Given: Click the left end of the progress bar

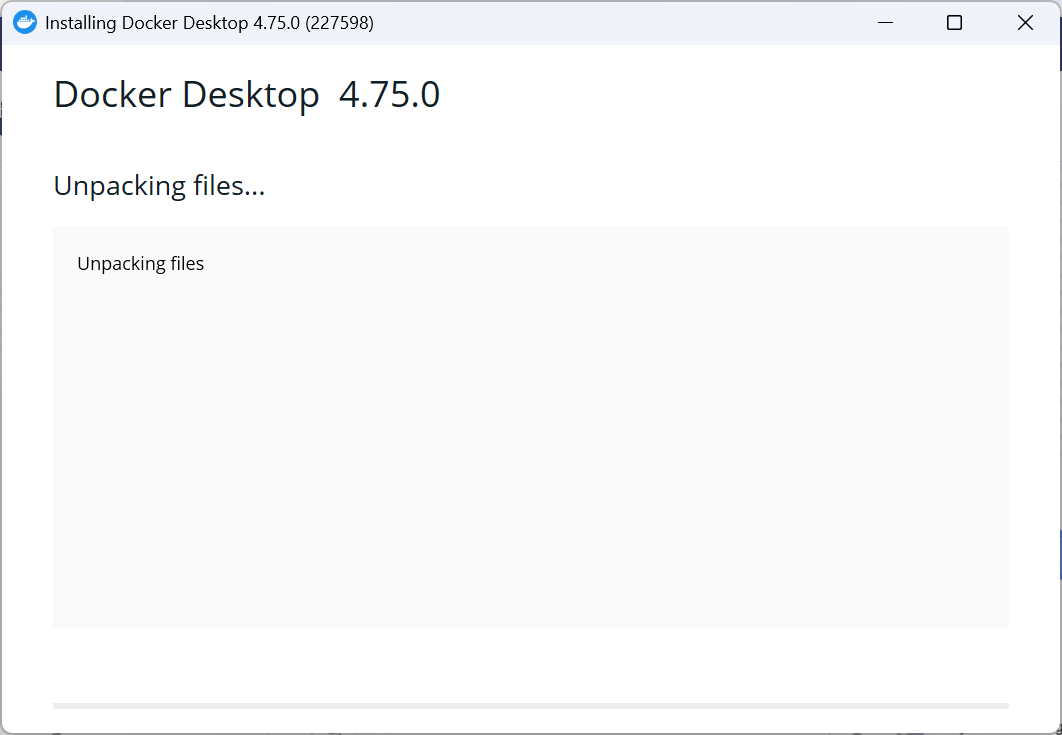Looking at the screenshot, I should [x=58, y=706].
